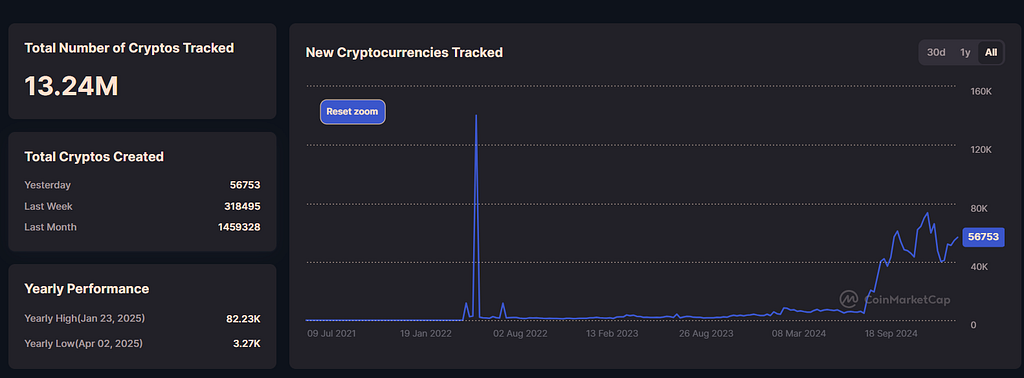The height and width of the screenshot is (378, 1024).
Task: Click the New Cryptocurrencies Tracked heading
Action: point(404,53)
